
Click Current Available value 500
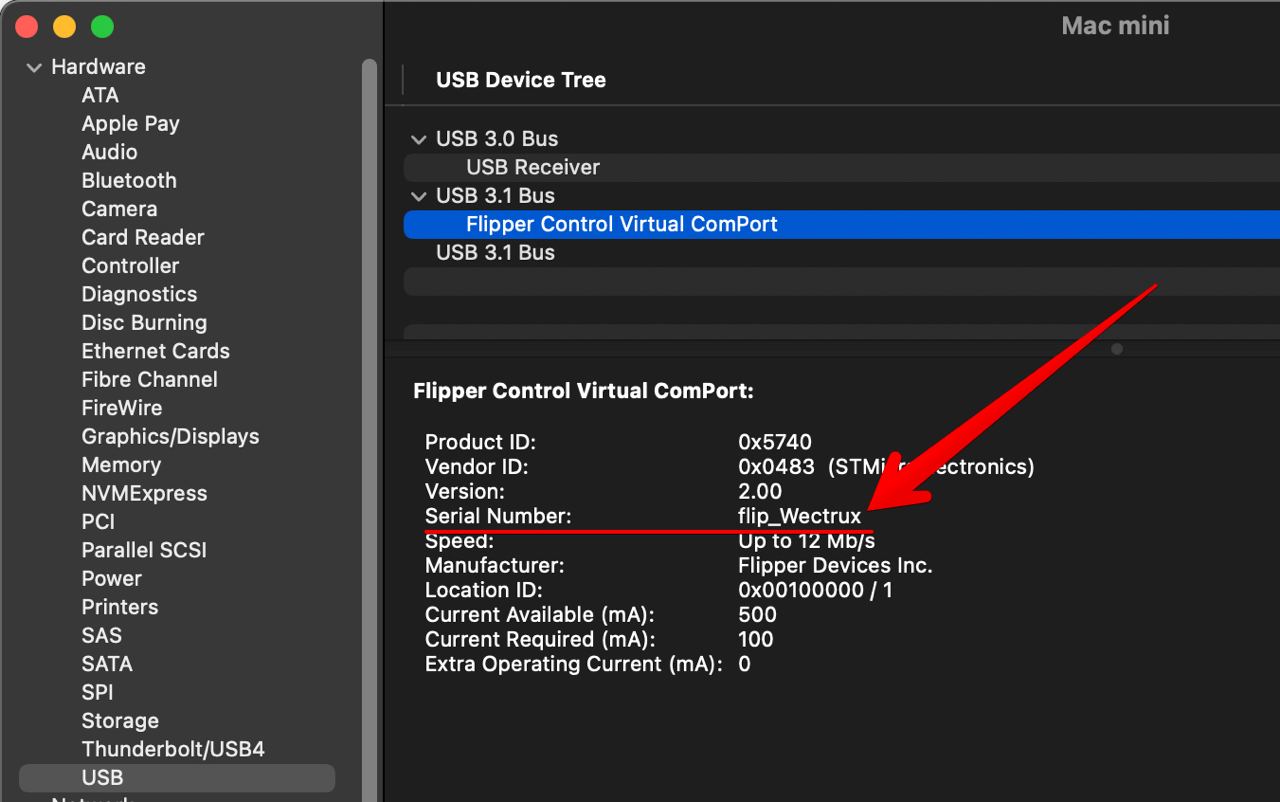click(757, 615)
